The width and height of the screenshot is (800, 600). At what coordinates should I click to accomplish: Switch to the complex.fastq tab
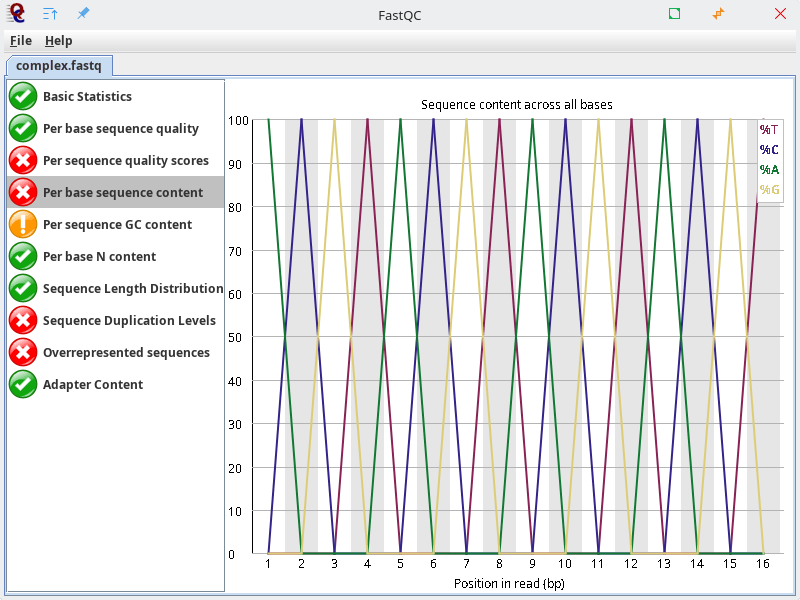click(59, 64)
